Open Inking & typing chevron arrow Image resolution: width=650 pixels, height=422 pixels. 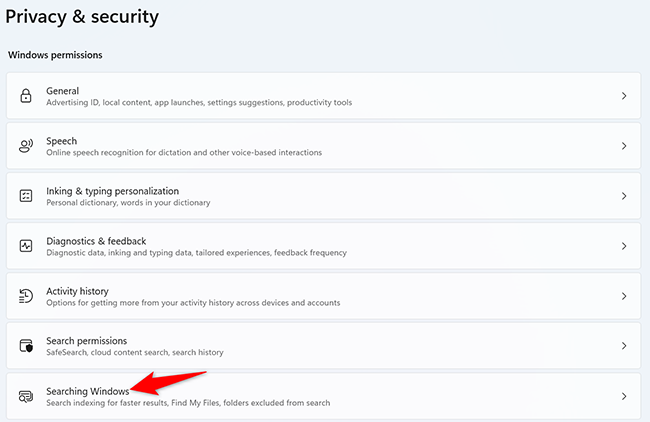pyautogui.click(x=623, y=196)
